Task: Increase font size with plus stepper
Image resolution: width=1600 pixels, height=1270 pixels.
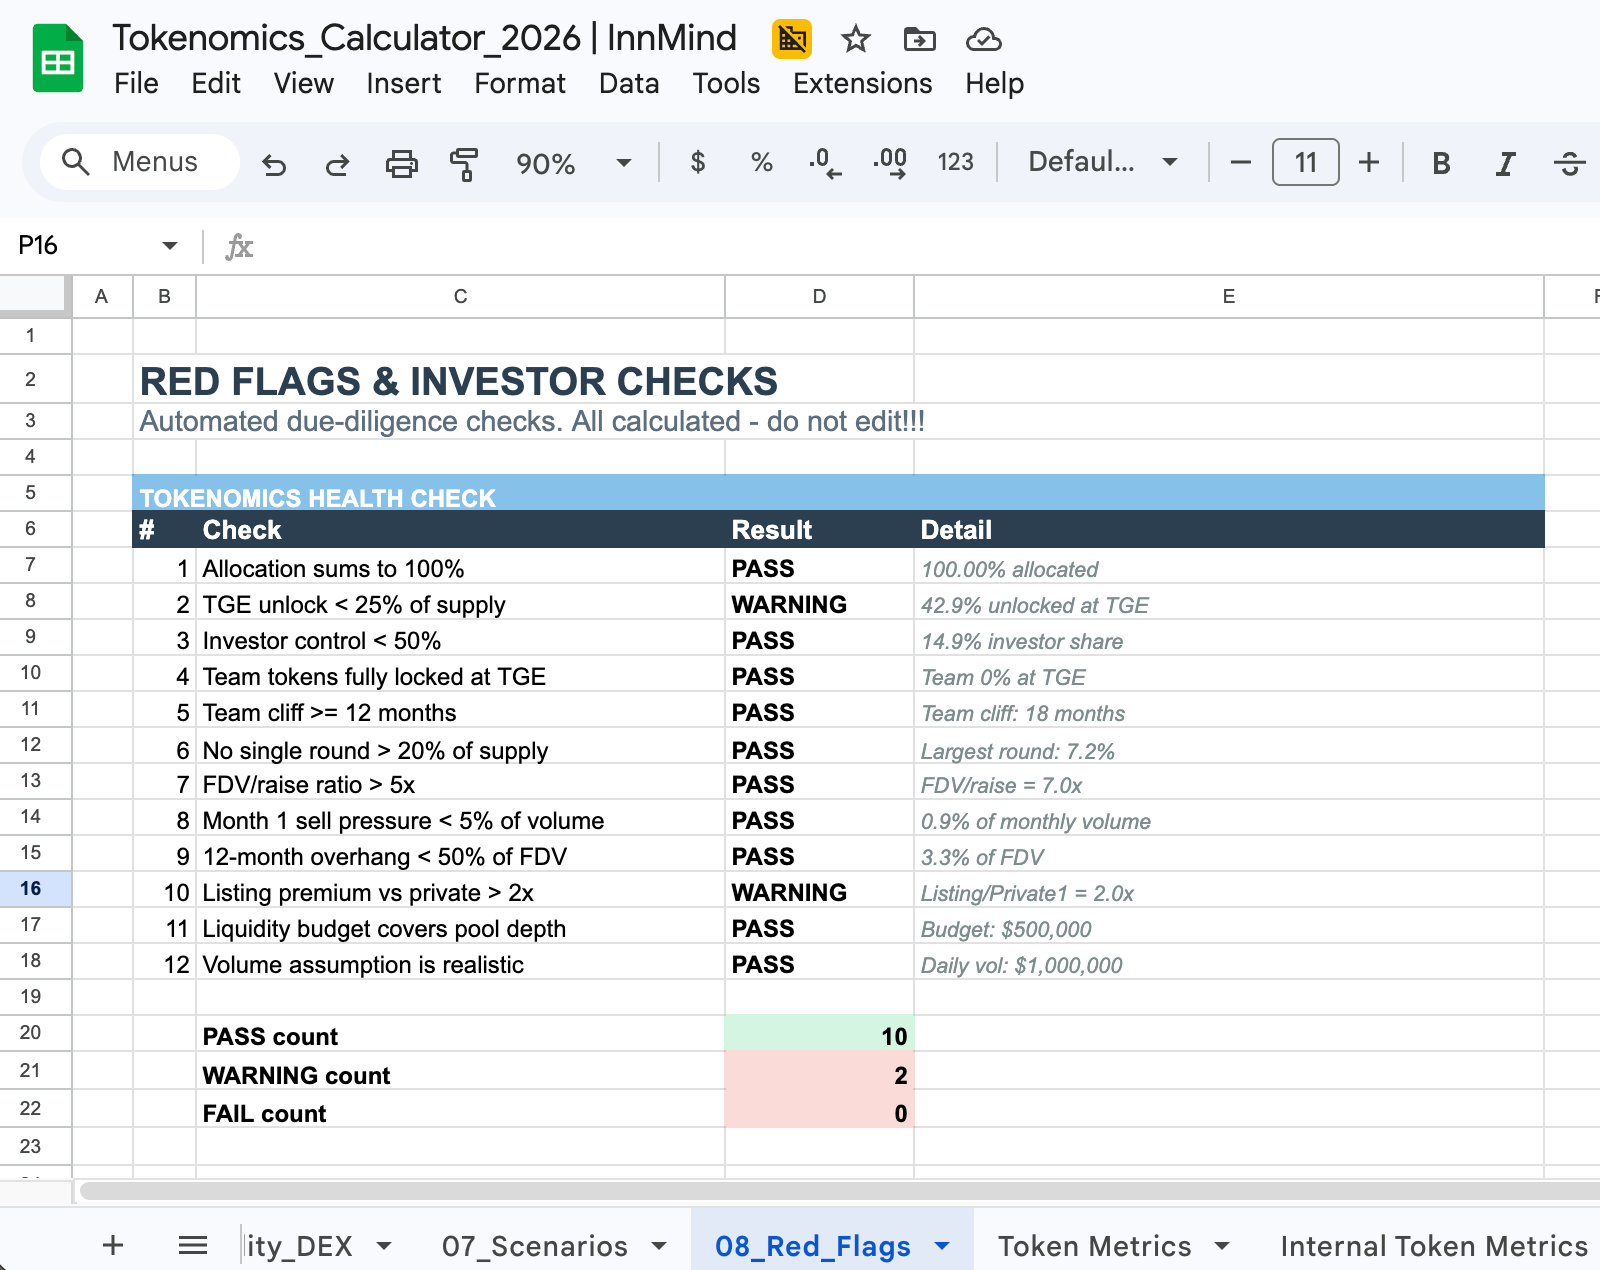Action: tap(1368, 162)
